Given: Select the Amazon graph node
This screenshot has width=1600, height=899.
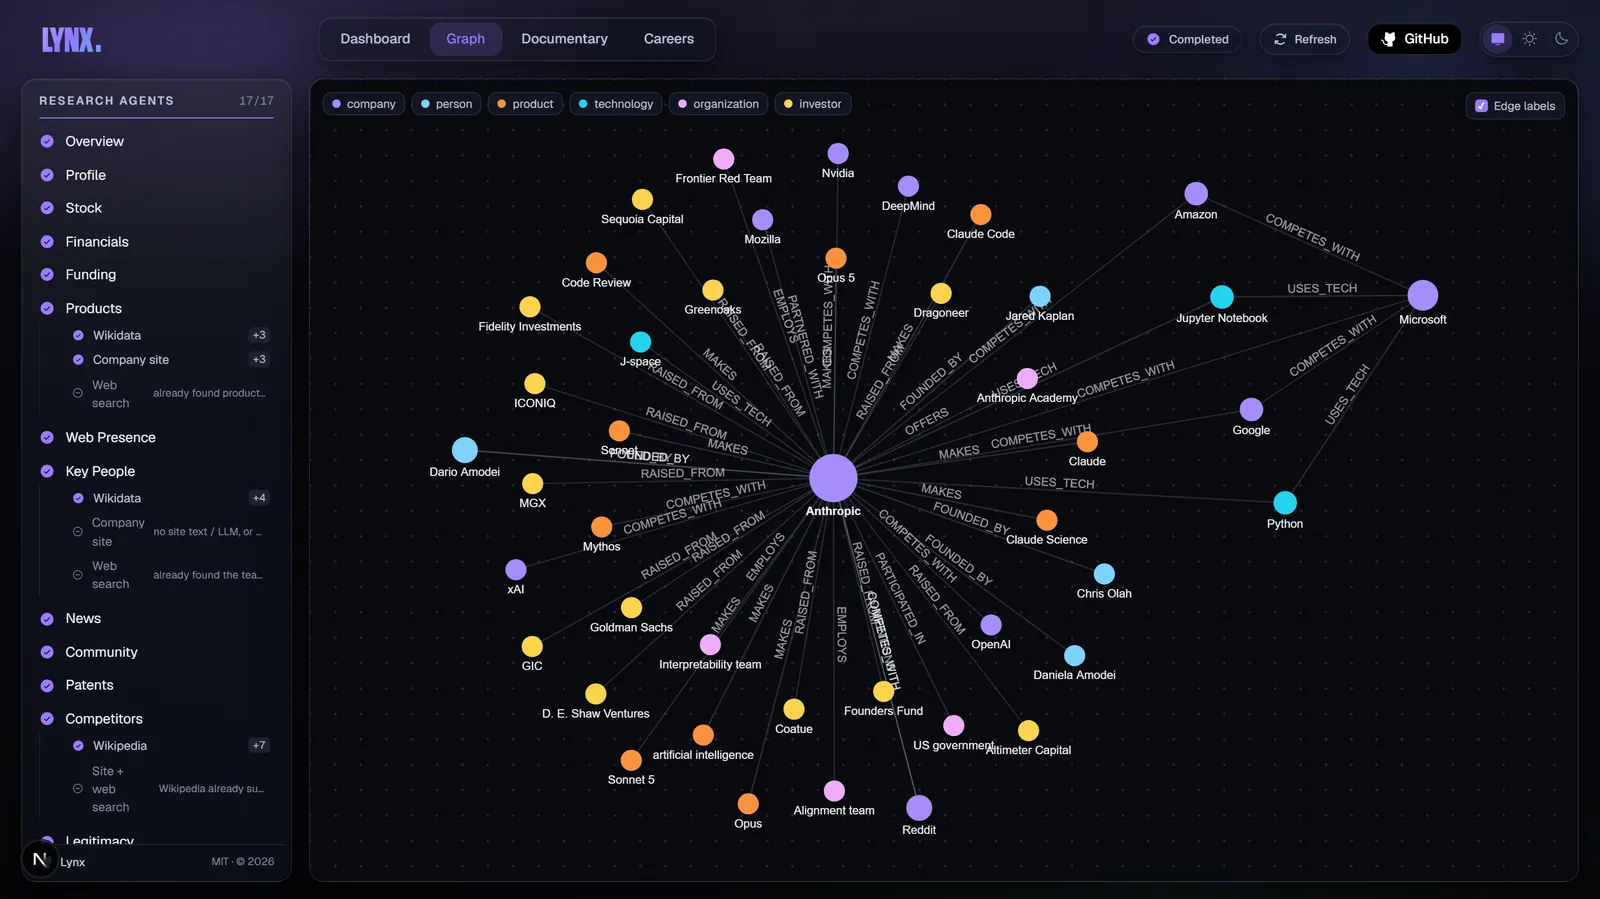Looking at the screenshot, I should [1196, 193].
